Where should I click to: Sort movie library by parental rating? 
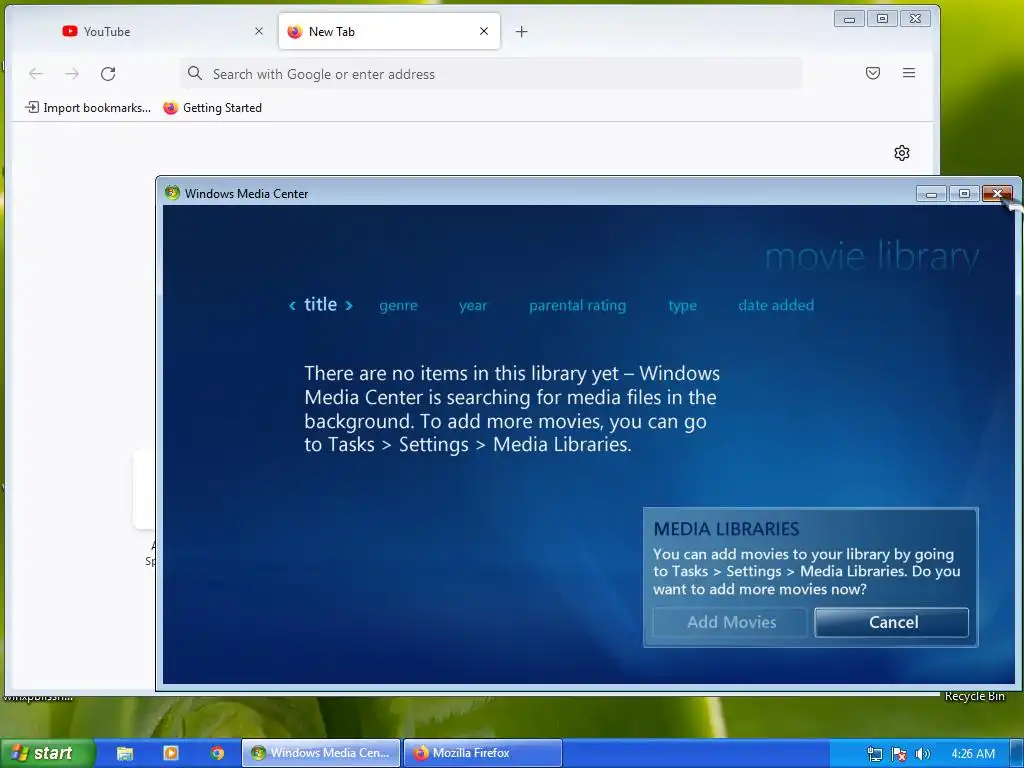(x=577, y=306)
